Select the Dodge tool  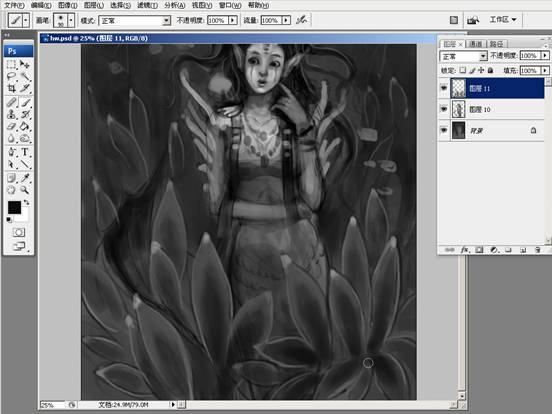click(x=25, y=138)
